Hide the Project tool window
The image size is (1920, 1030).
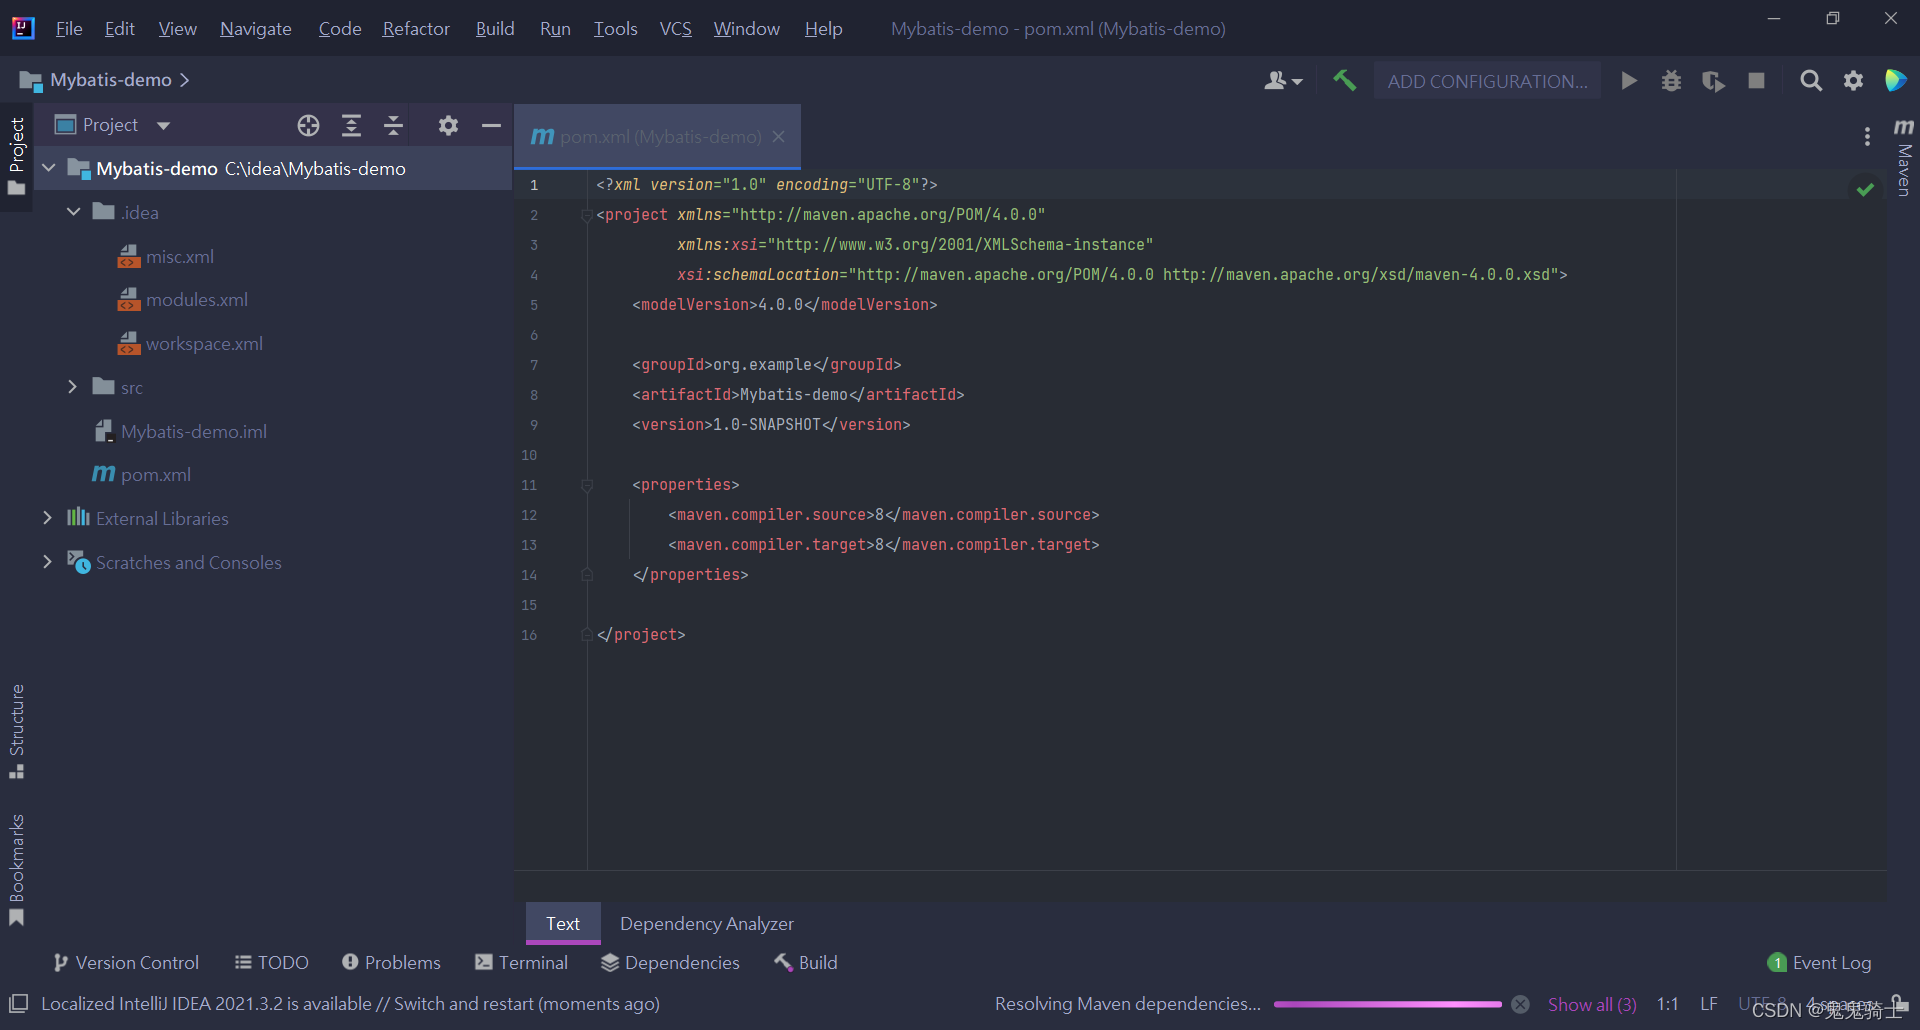pos(490,125)
